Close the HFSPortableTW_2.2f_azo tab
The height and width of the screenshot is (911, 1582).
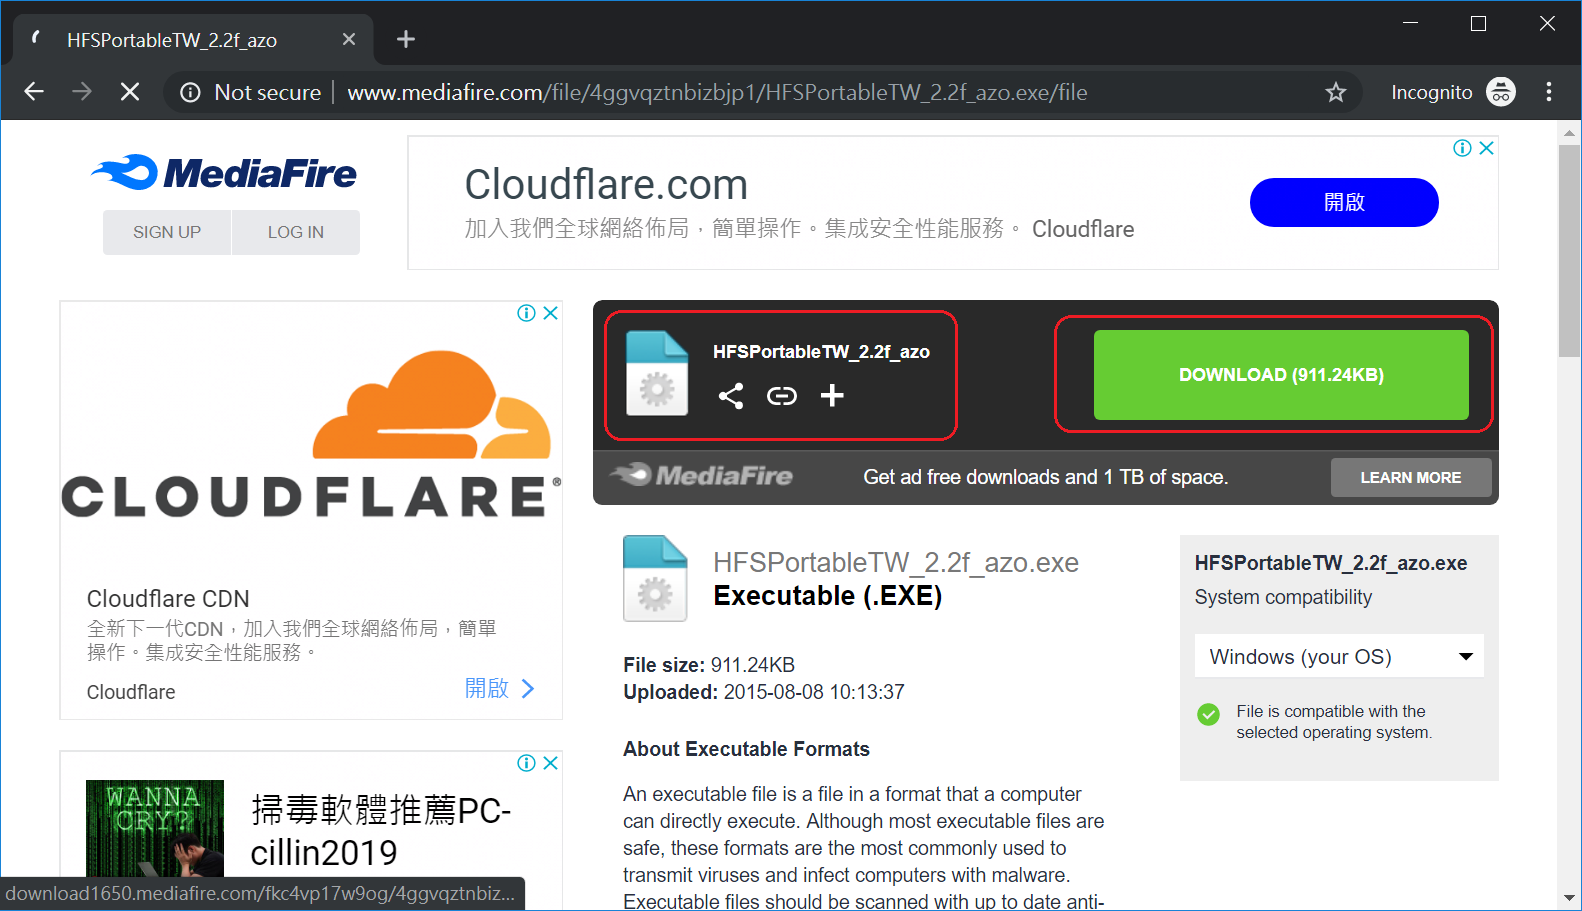[349, 39]
